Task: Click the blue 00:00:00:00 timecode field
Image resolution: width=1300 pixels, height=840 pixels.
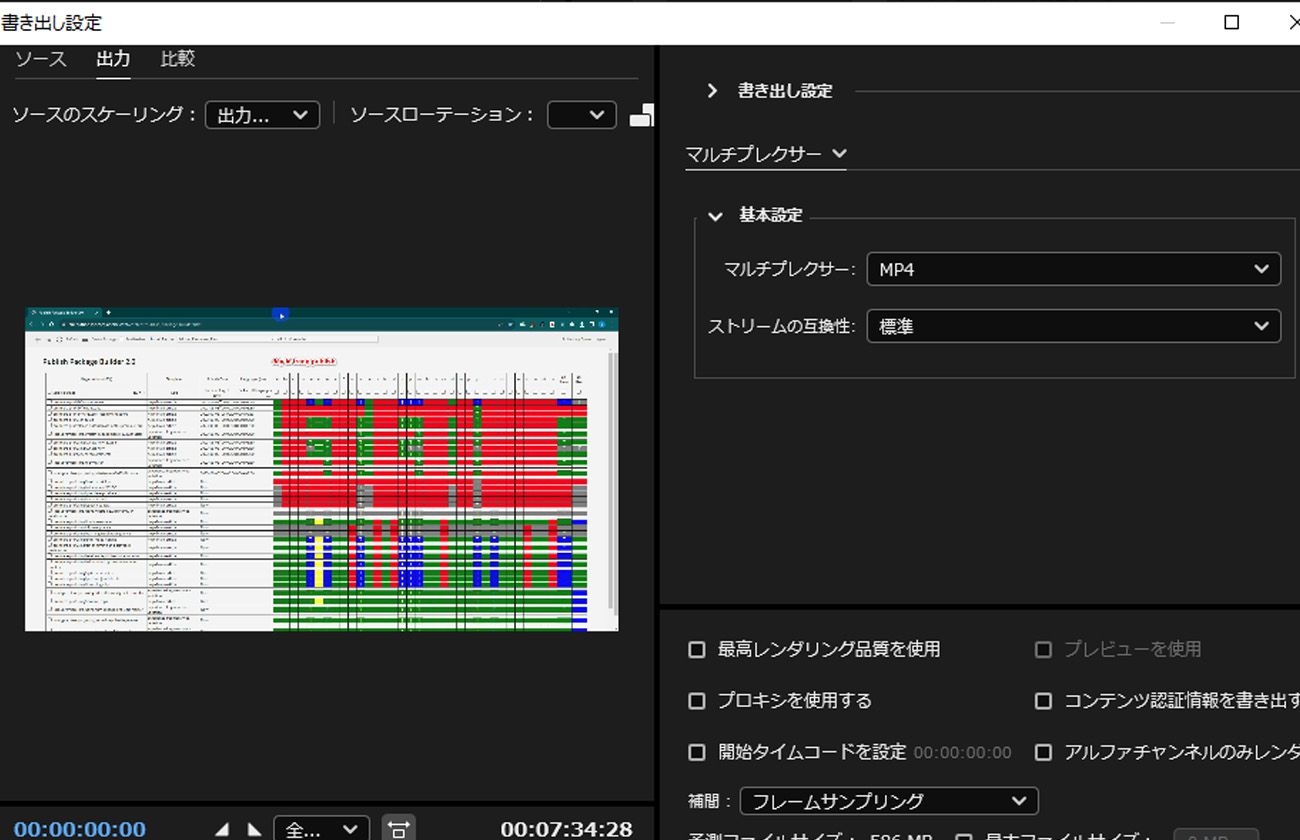Action: 79,828
